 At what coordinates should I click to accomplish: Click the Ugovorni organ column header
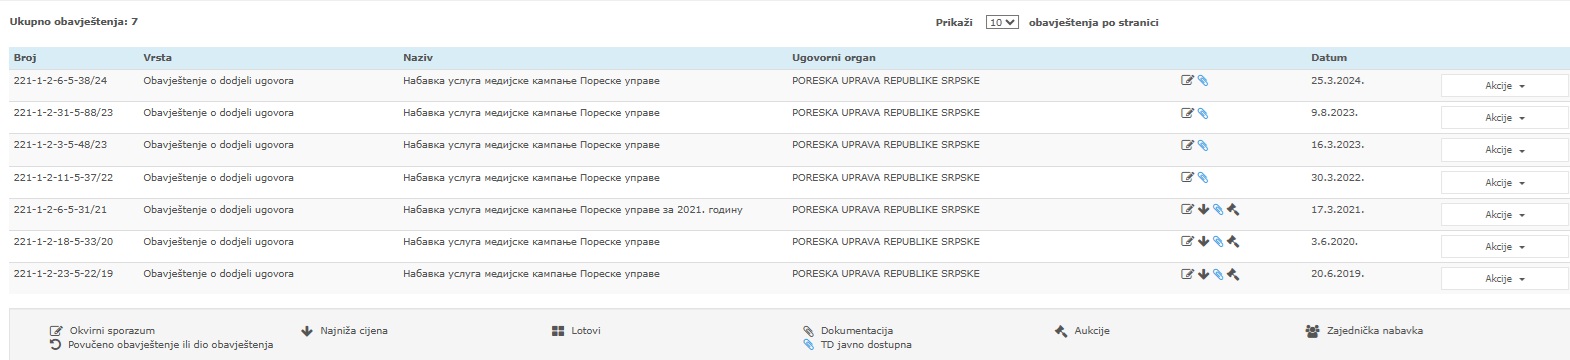[833, 58]
